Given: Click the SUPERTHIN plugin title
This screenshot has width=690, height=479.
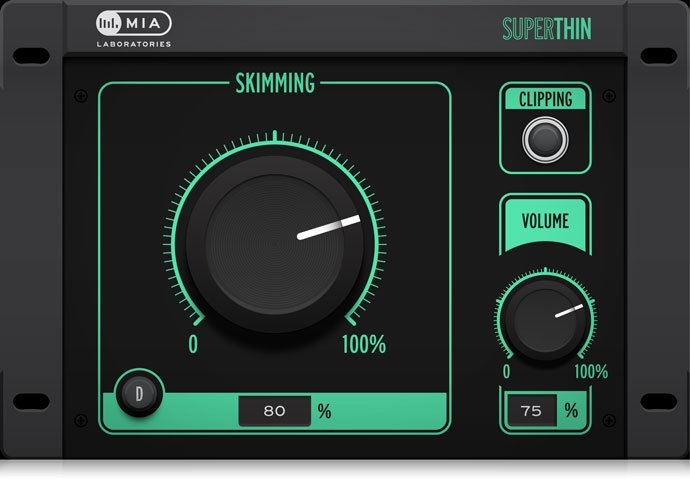Looking at the screenshot, I should (546, 29).
